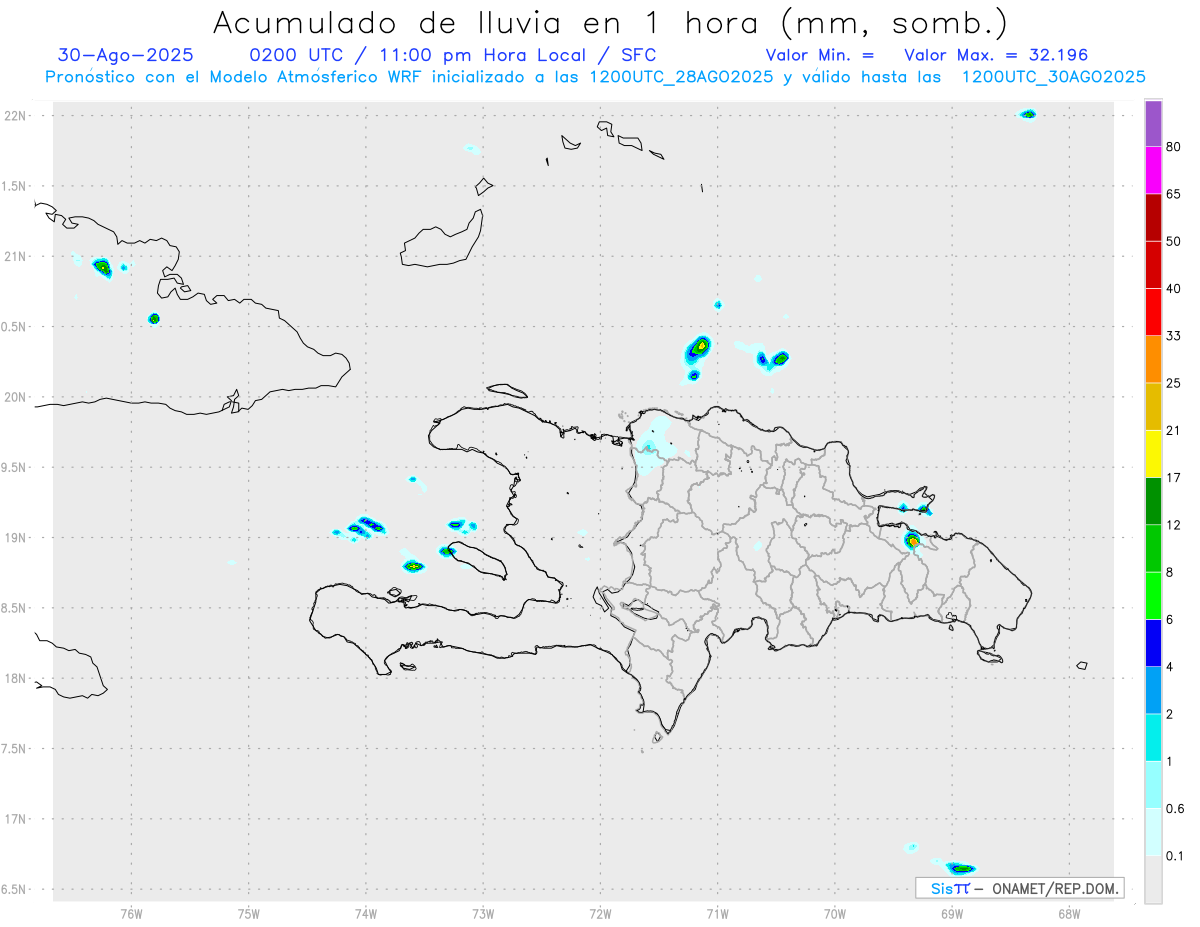
Task: Click the 'Valor Min. =' label
Action: (x=820, y=55)
